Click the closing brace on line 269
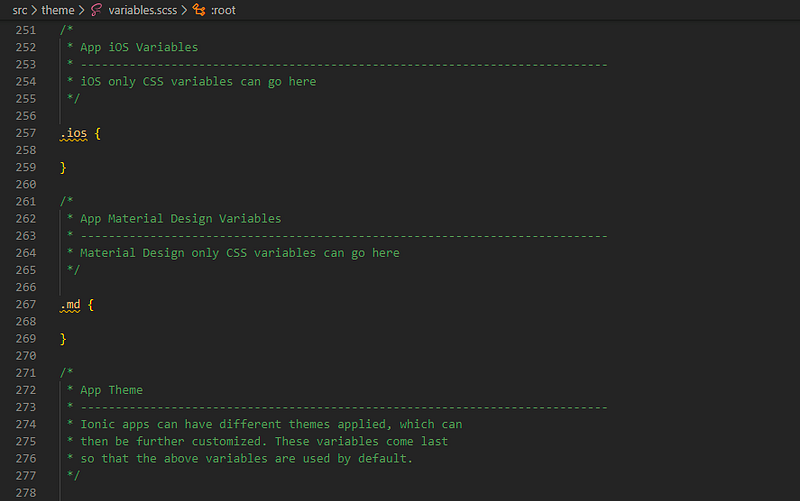Image resolution: width=800 pixels, height=501 pixels. [63, 339]
